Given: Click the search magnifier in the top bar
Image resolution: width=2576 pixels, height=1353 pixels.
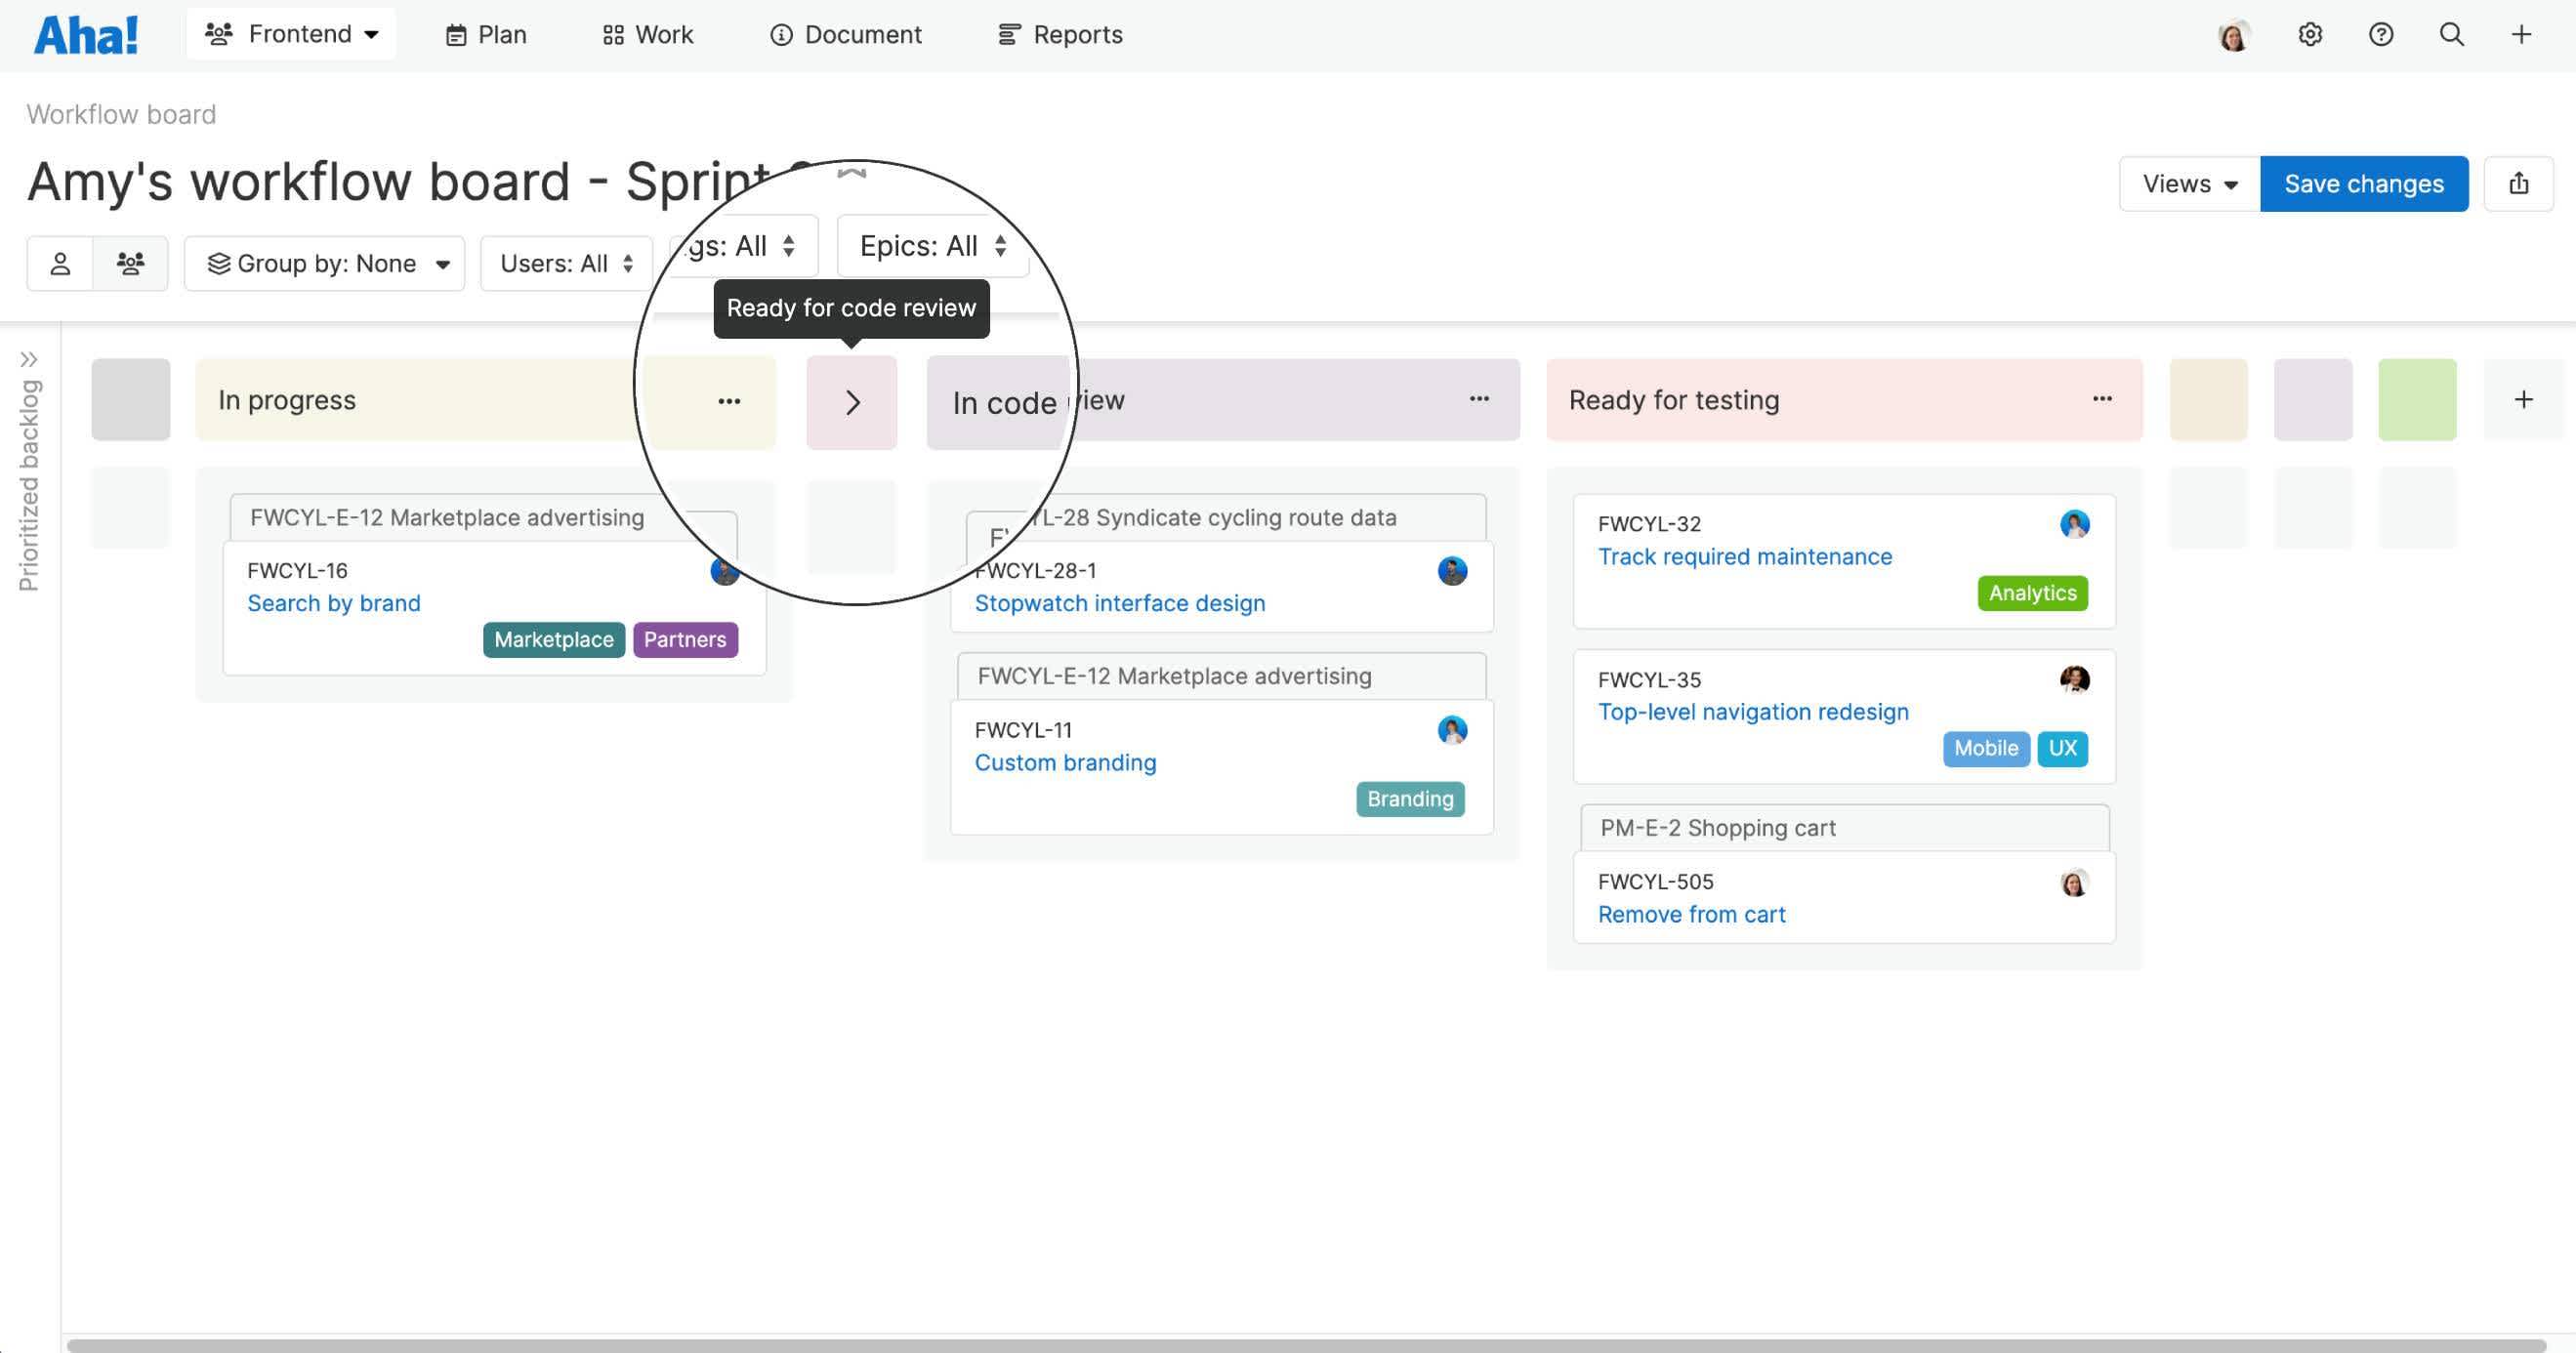Looking at the screenshot, I should click(2452, 34).
